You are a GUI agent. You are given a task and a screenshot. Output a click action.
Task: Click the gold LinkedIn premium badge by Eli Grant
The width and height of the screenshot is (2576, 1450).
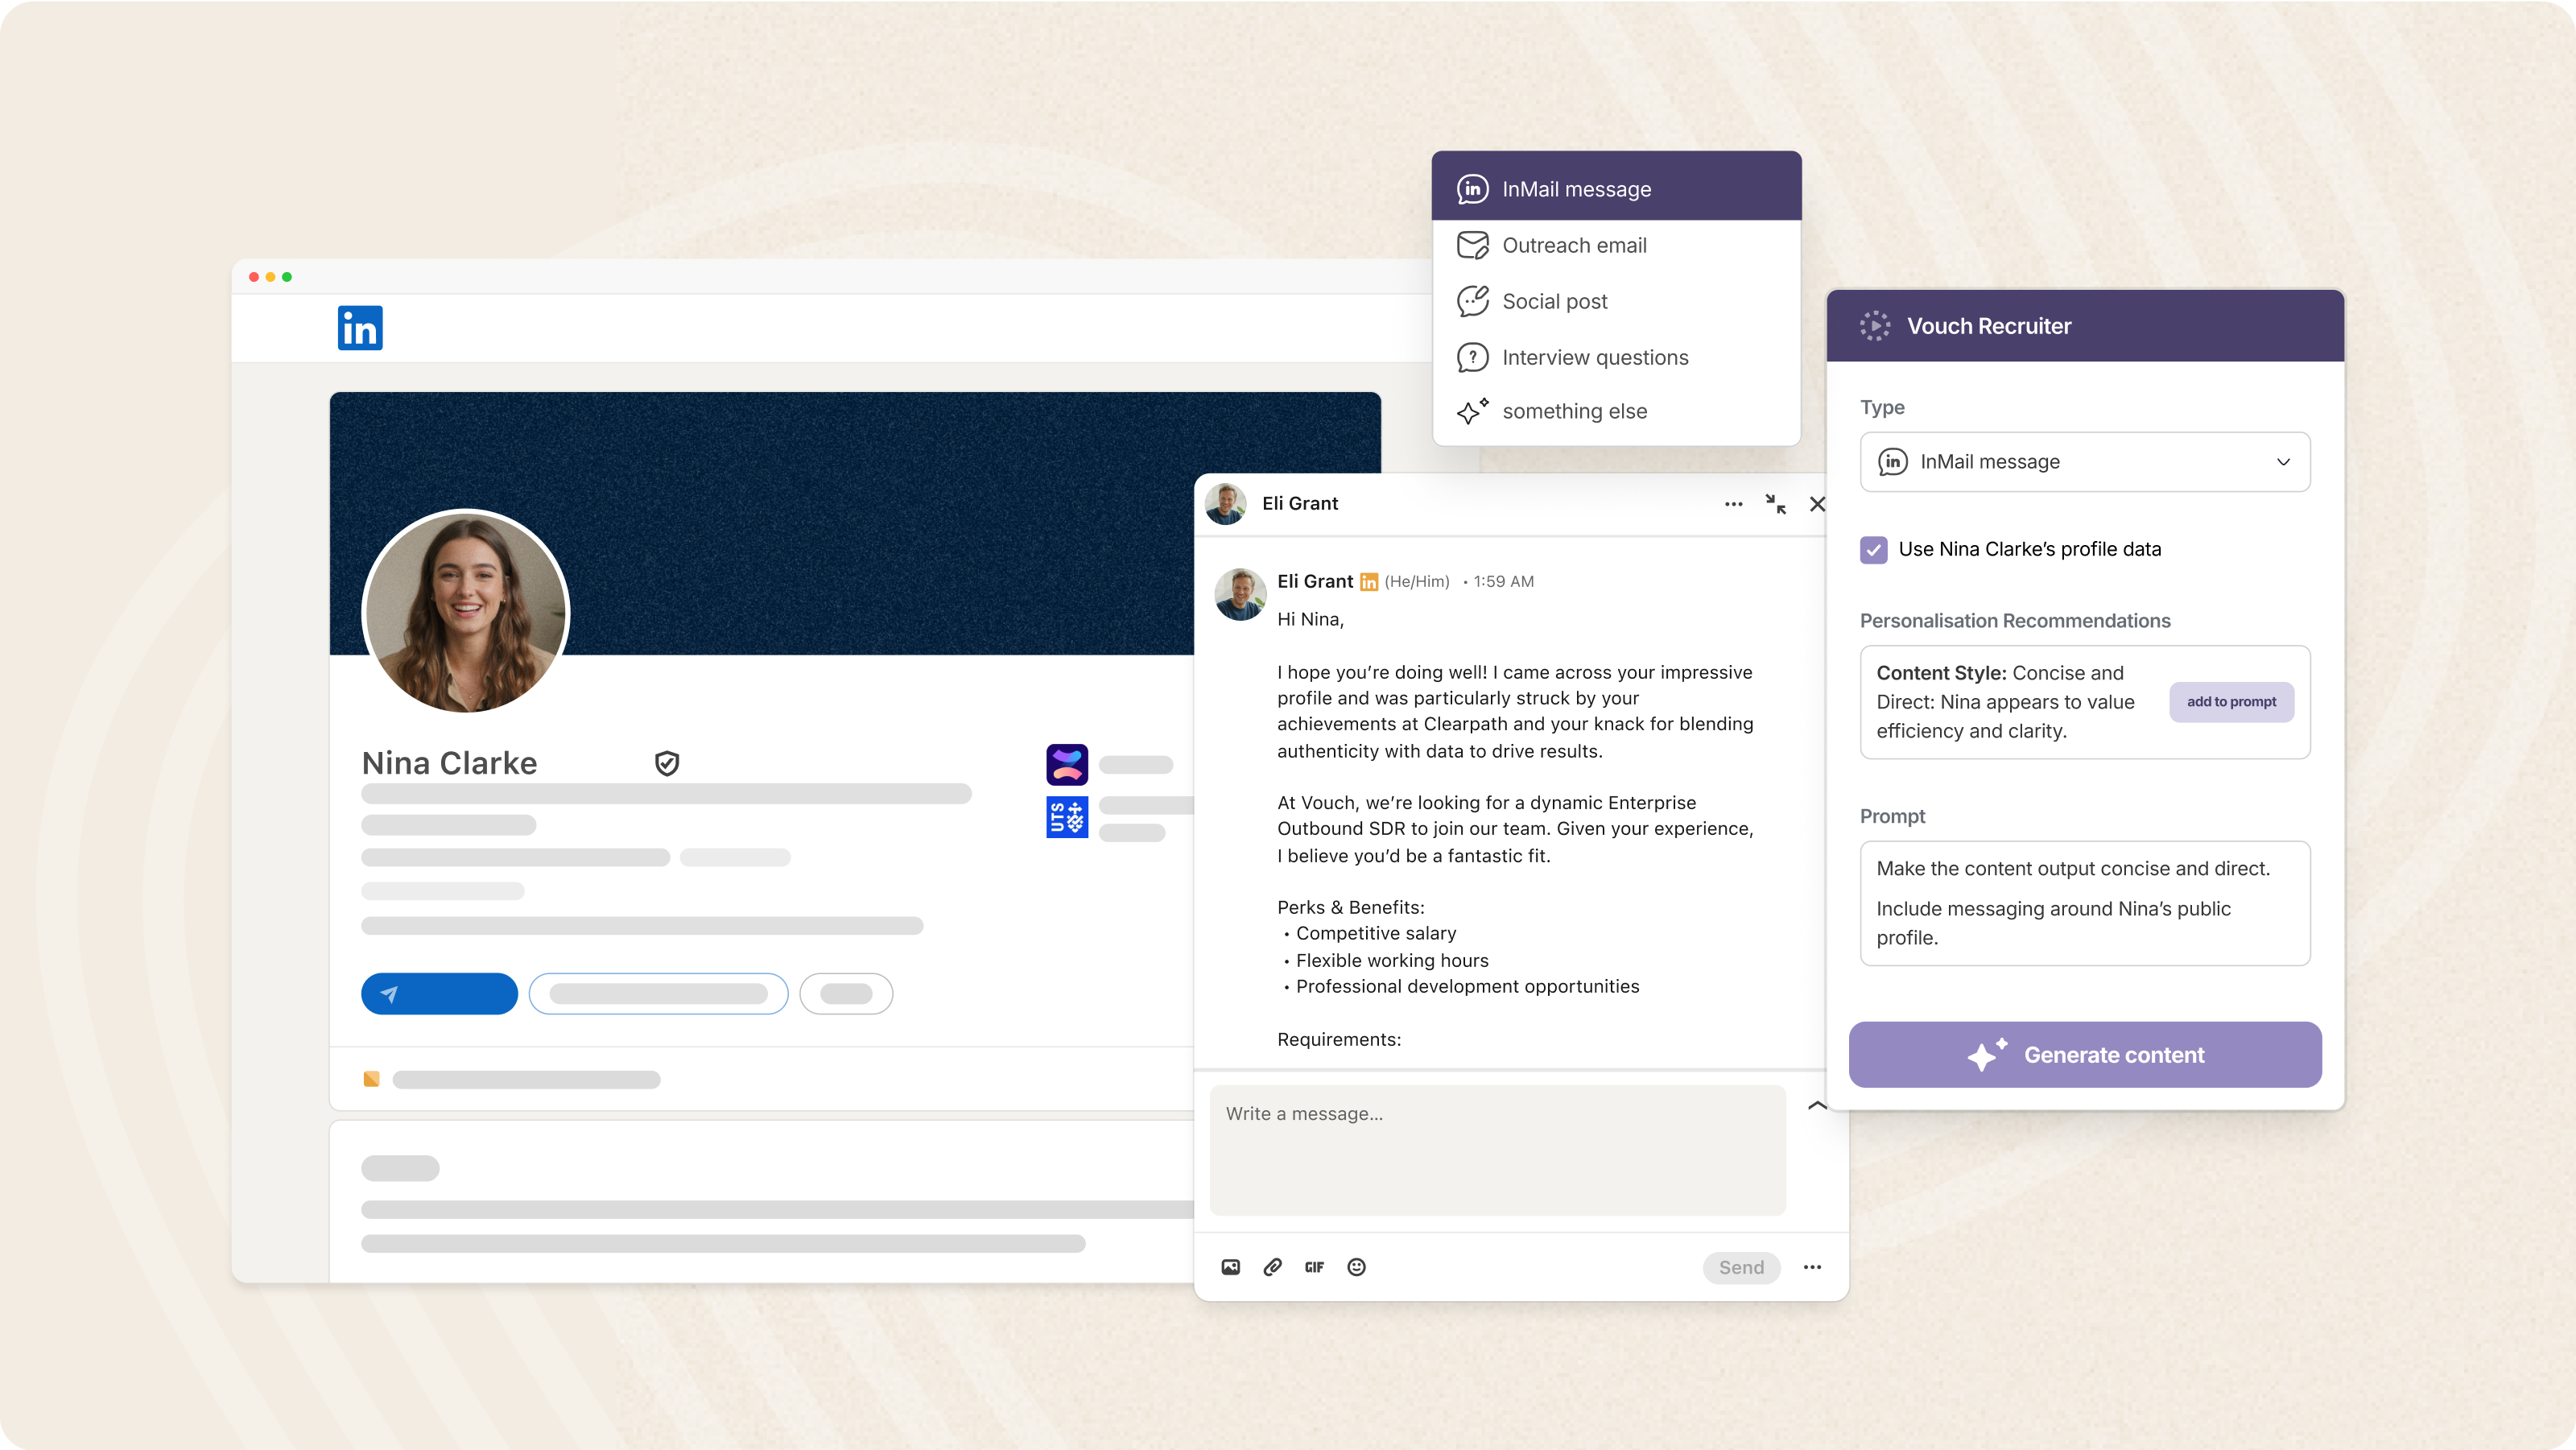tap(1369, 582)
